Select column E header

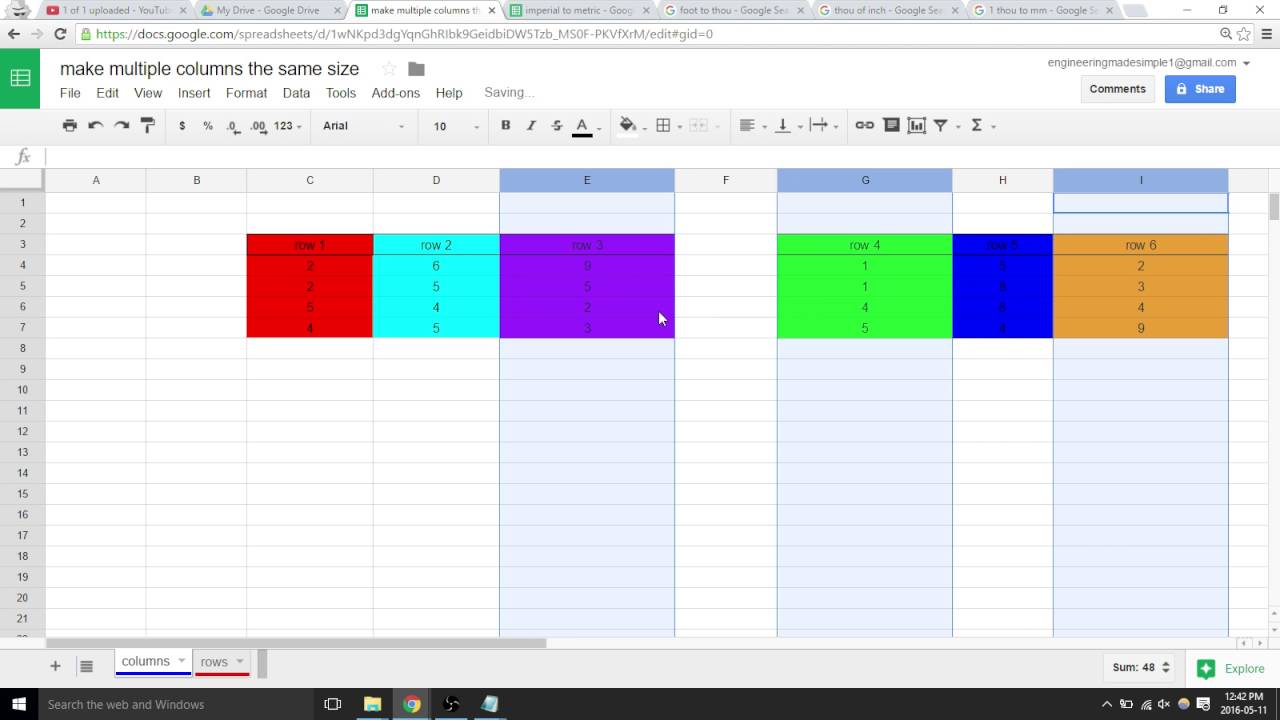(x=587, y=180)
